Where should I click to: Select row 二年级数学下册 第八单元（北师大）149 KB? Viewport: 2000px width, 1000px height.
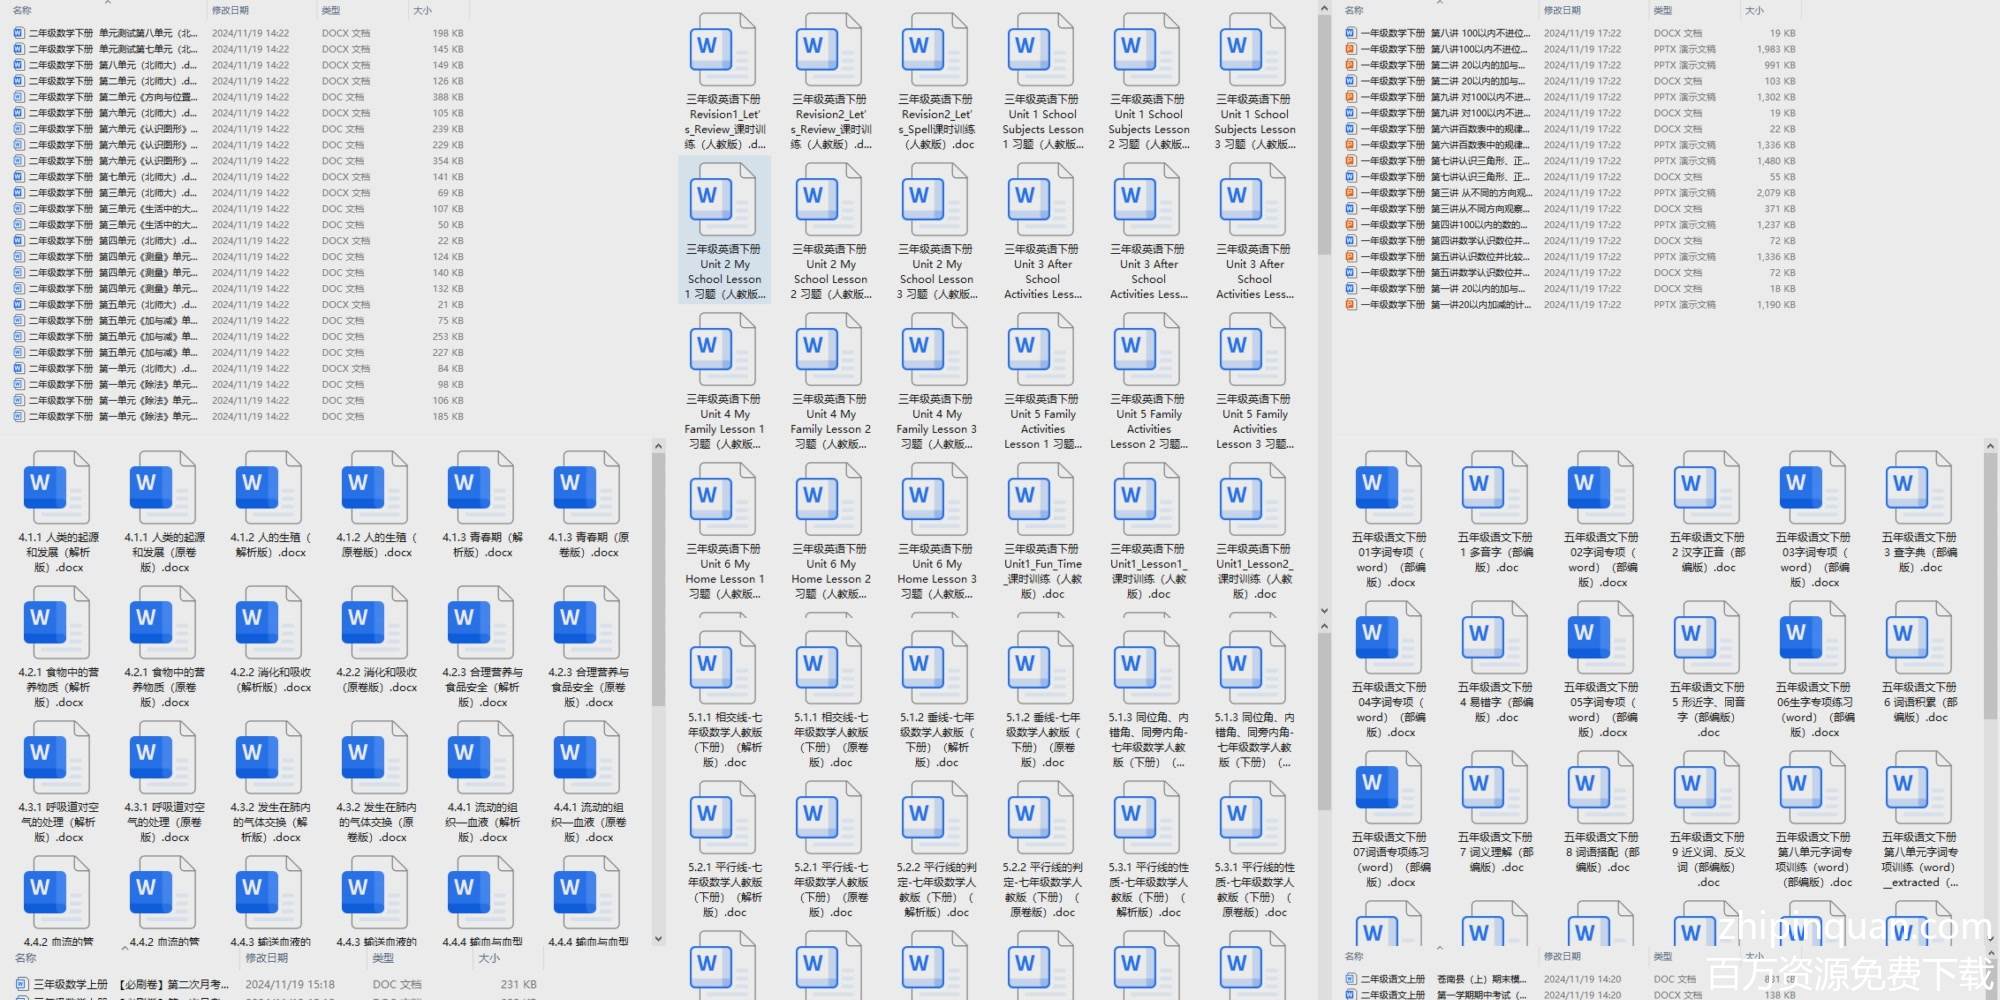pos(239,65)
